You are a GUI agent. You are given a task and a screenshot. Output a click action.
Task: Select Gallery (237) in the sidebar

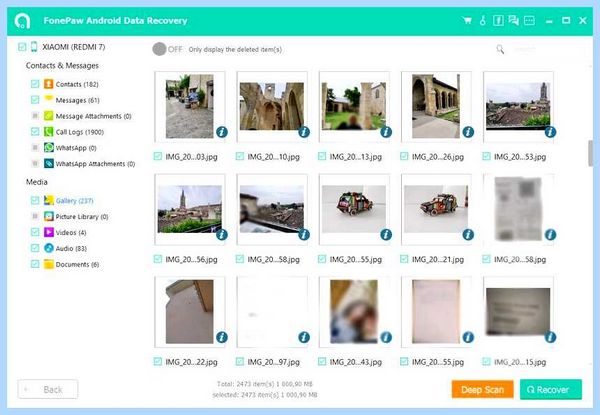(x=74, y=200)
